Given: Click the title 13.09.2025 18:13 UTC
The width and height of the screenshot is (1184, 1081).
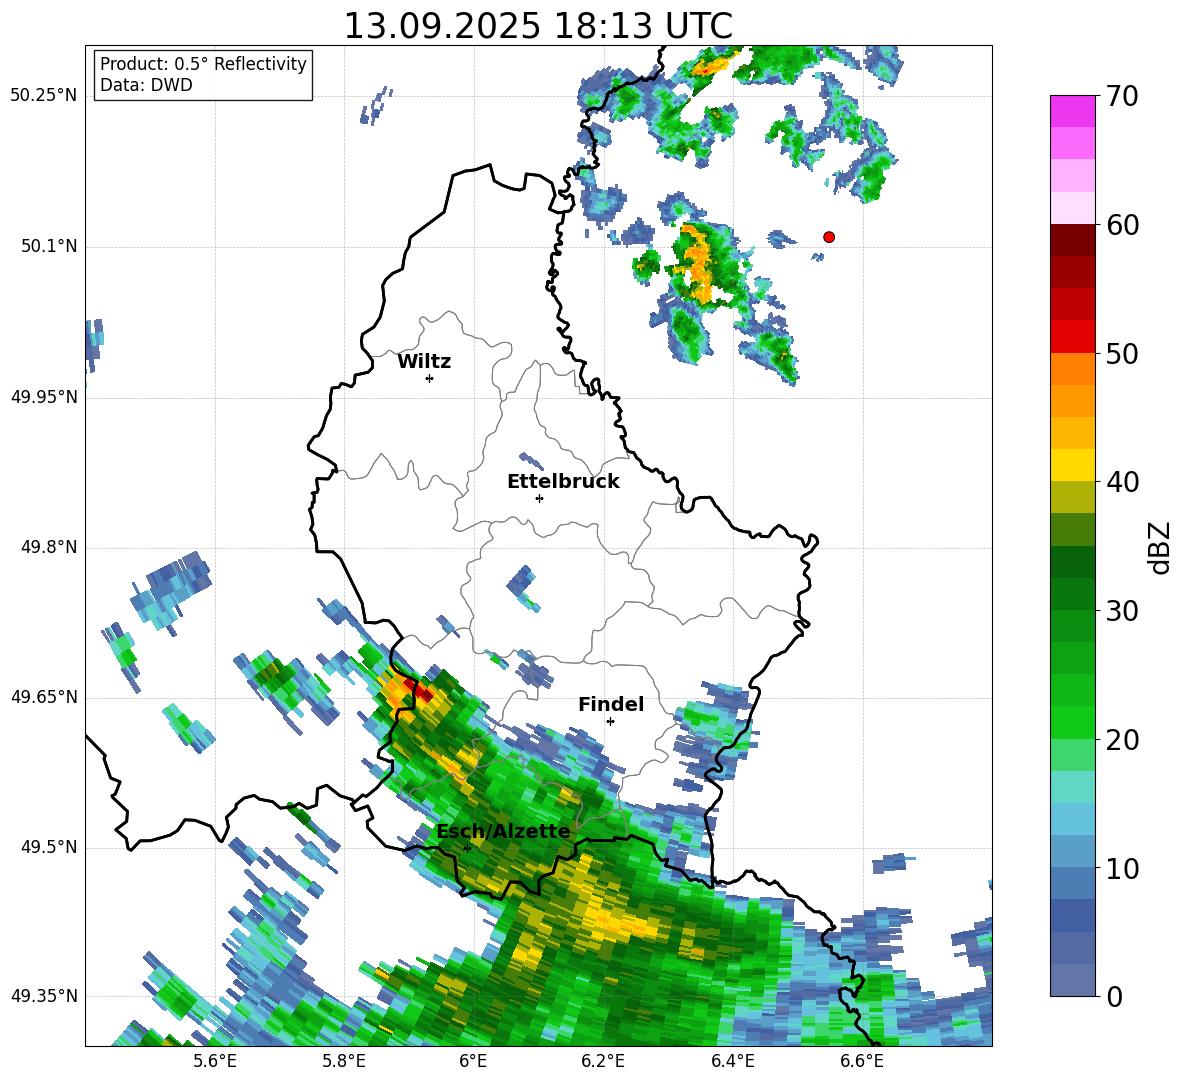Looking at the screenshot, I should pos(538,26).
